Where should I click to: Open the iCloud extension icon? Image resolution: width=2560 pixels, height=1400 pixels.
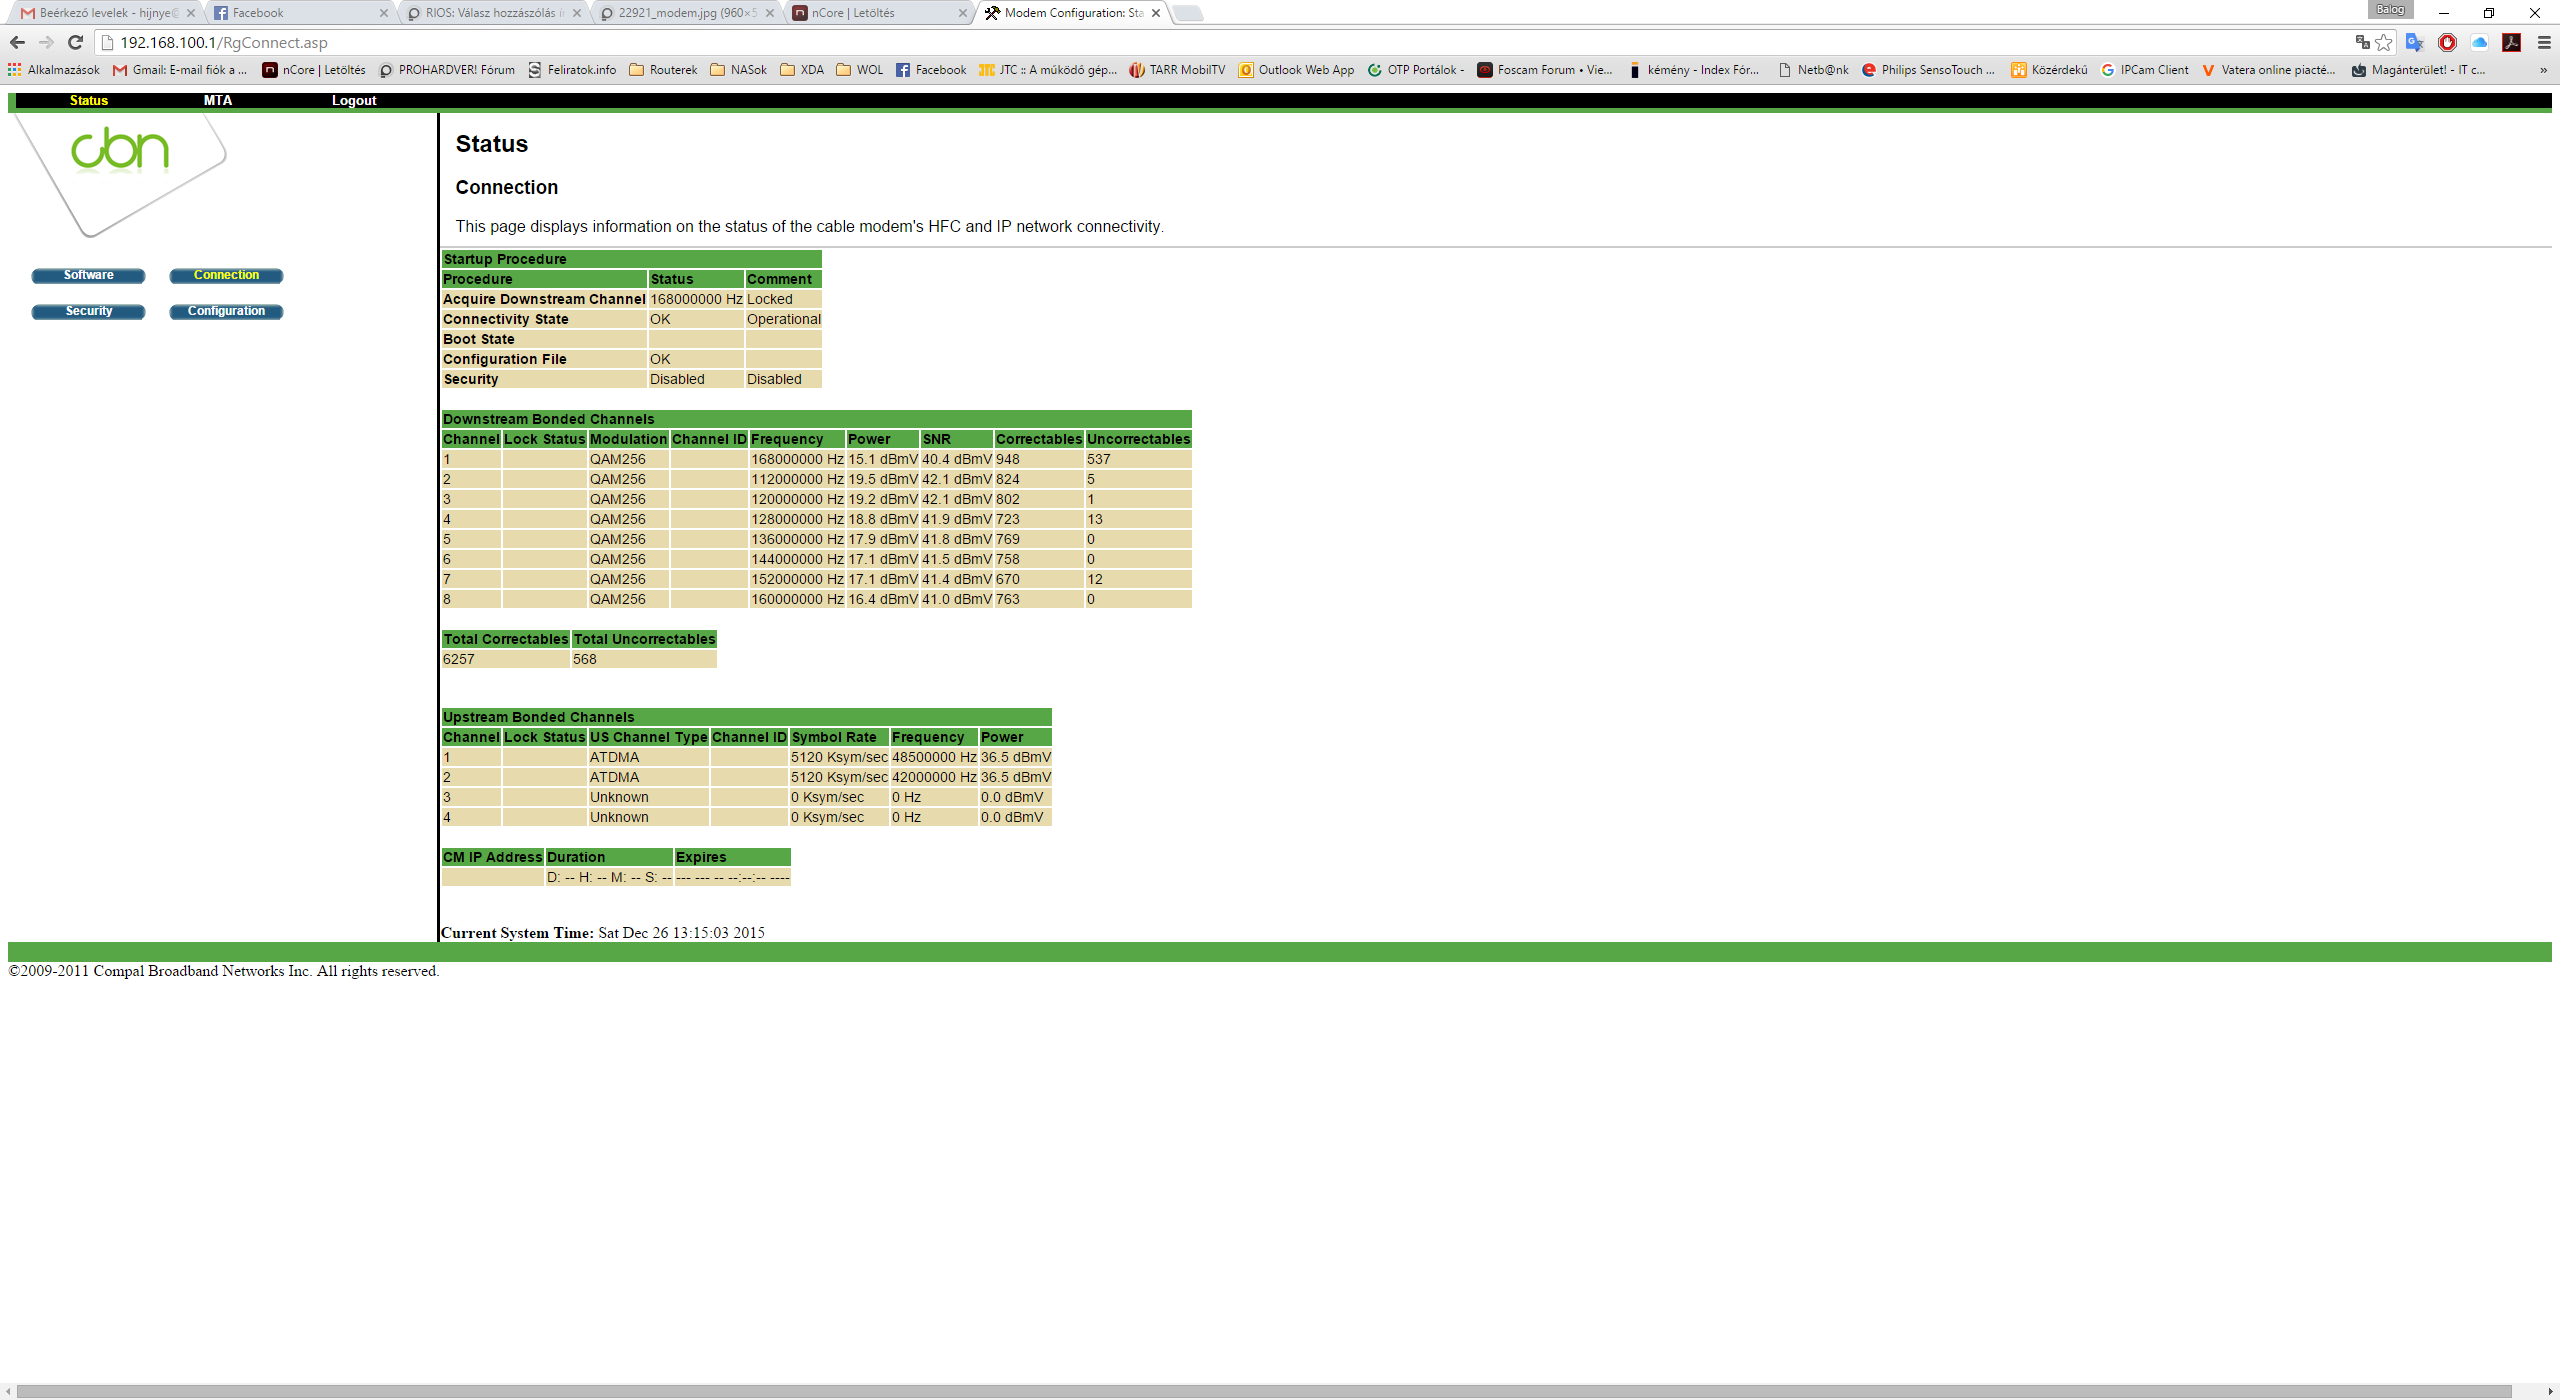click(x=2479, y=42)
